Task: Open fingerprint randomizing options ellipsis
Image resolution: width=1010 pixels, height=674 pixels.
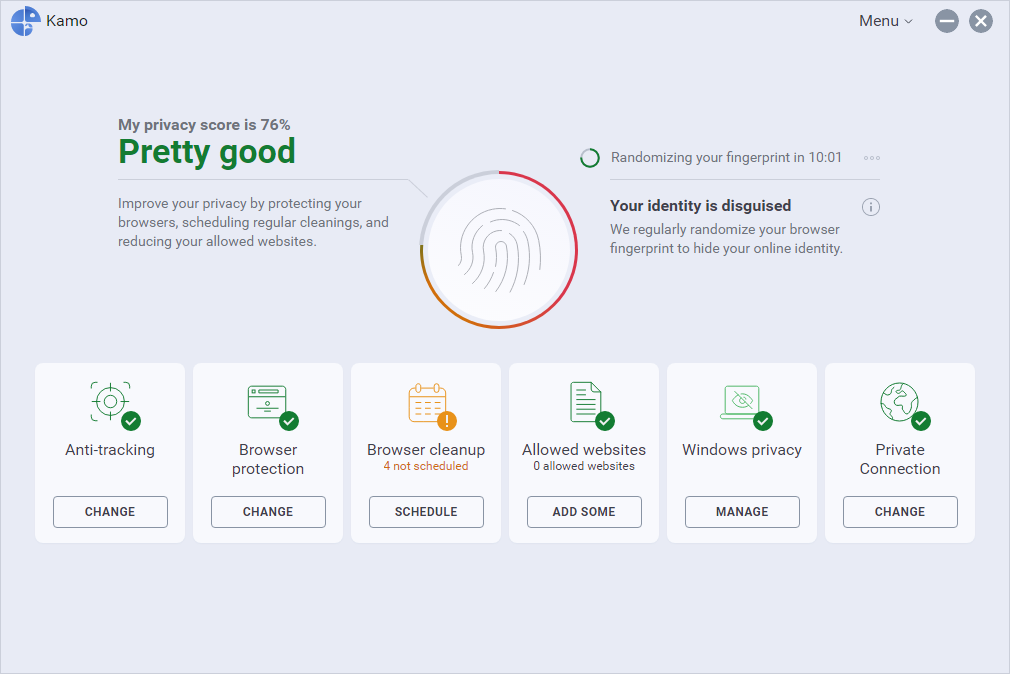Action: [x=872, y=158]
